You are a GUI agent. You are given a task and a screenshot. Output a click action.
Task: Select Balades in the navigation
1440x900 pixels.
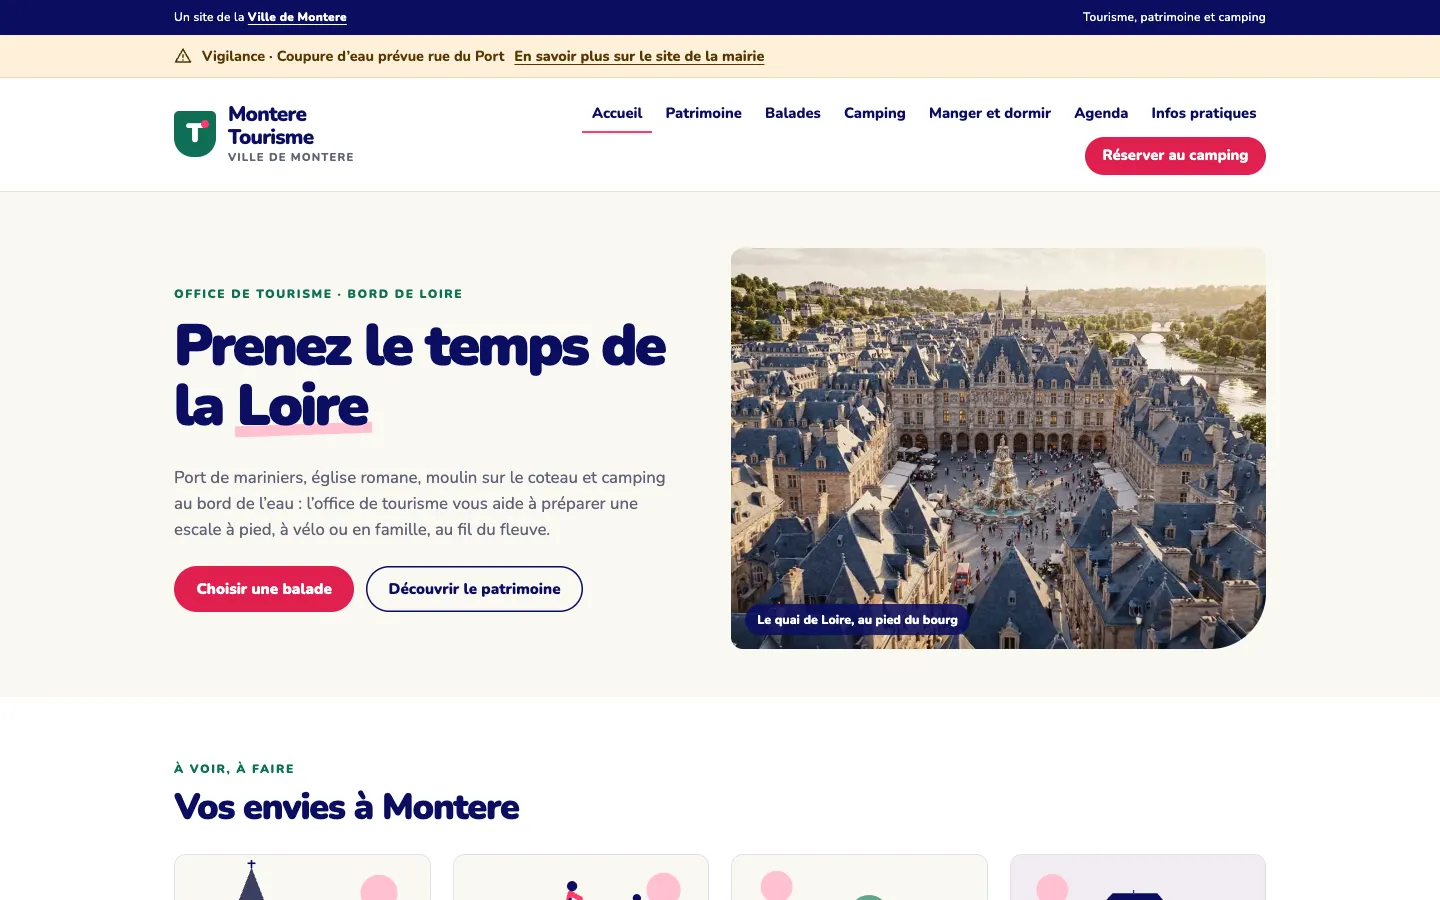pos(793,113)
